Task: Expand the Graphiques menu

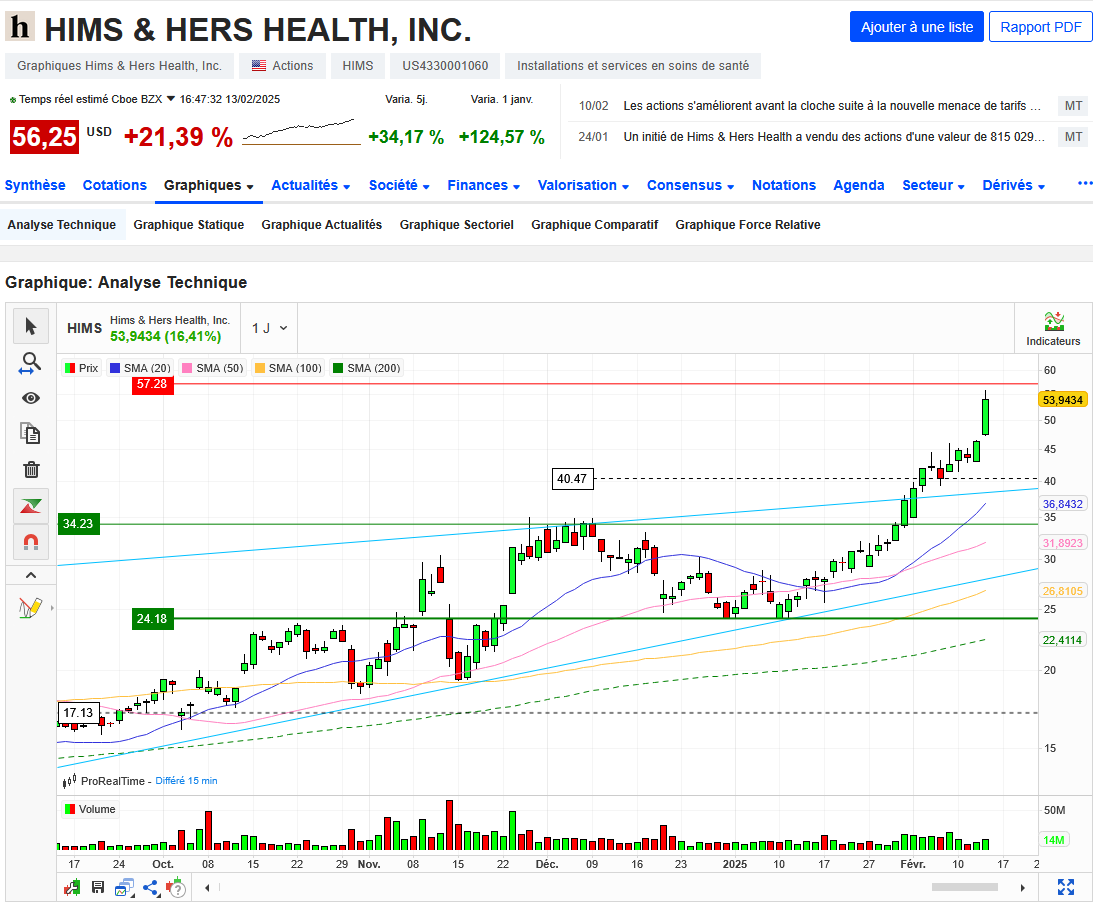Action: (x=208, y=185)
